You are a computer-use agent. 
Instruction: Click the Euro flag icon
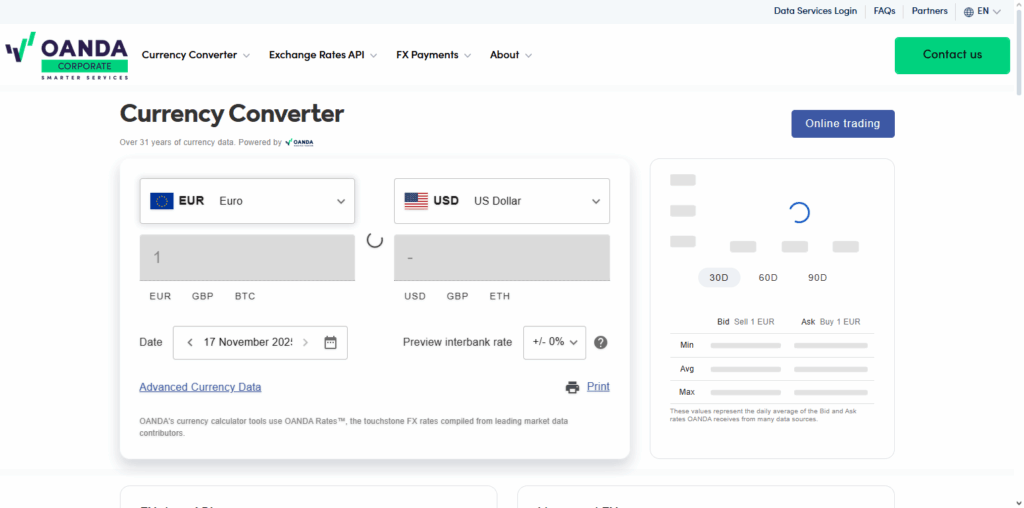pyautogui.click(x=162, y=201)
